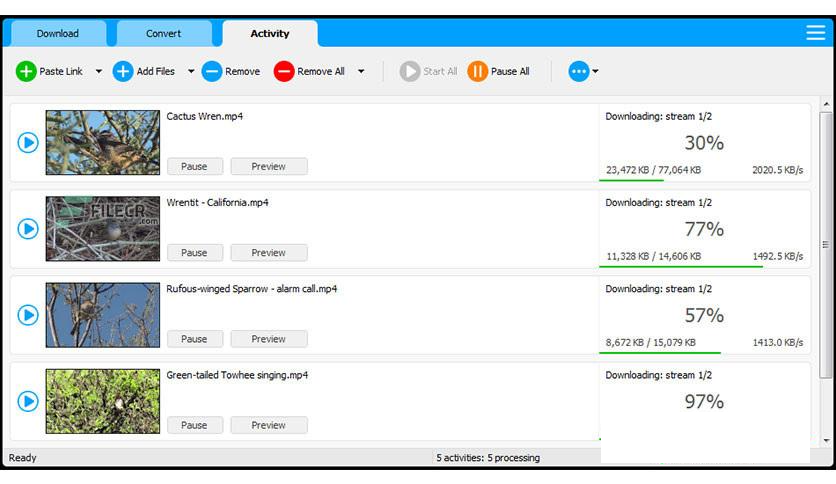Click the Green-tailed Towhee video thumbnail
Viewport: 836px width, 484px height.
pyautogui.click(x=102, y=401)
